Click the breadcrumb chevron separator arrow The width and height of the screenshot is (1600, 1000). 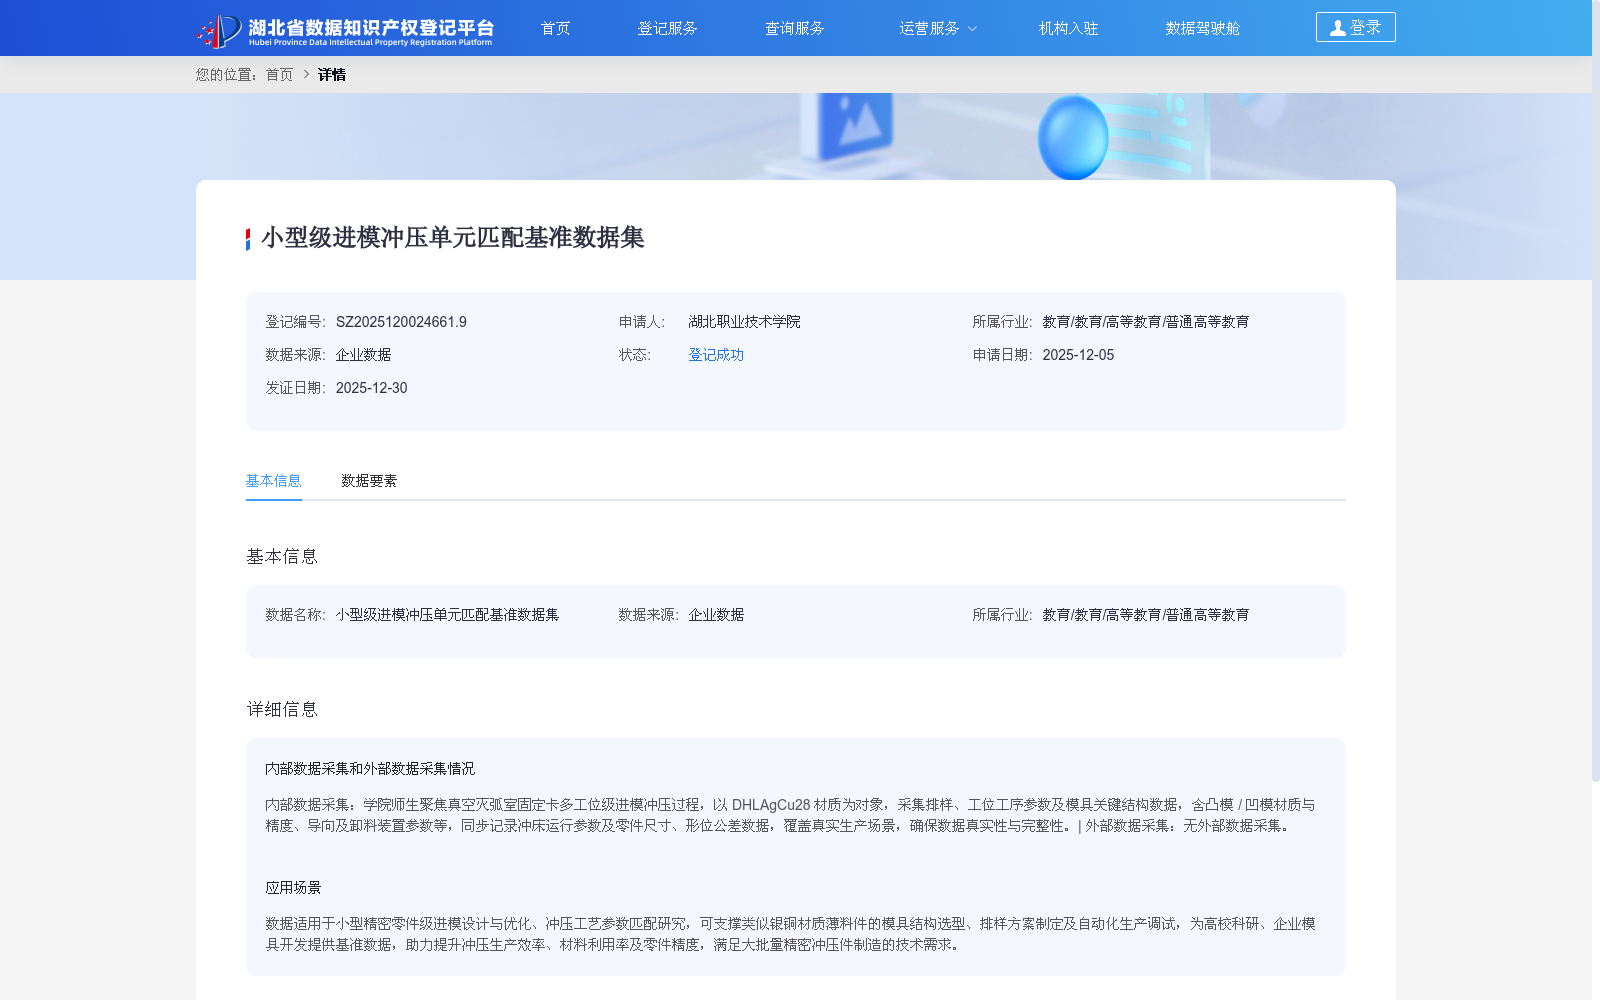pyautogui.click(x=306, y=74)
